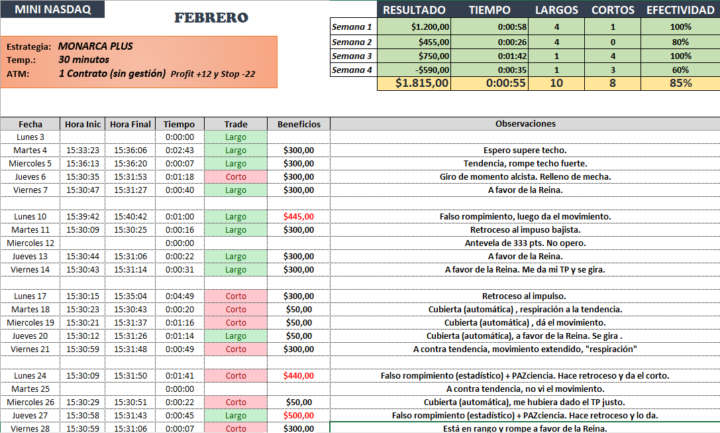The height and width of the screenshot is (433, 720).
Task: Select the total result $1.815,00
Action: pyautogui.click(x=414, y=83)
